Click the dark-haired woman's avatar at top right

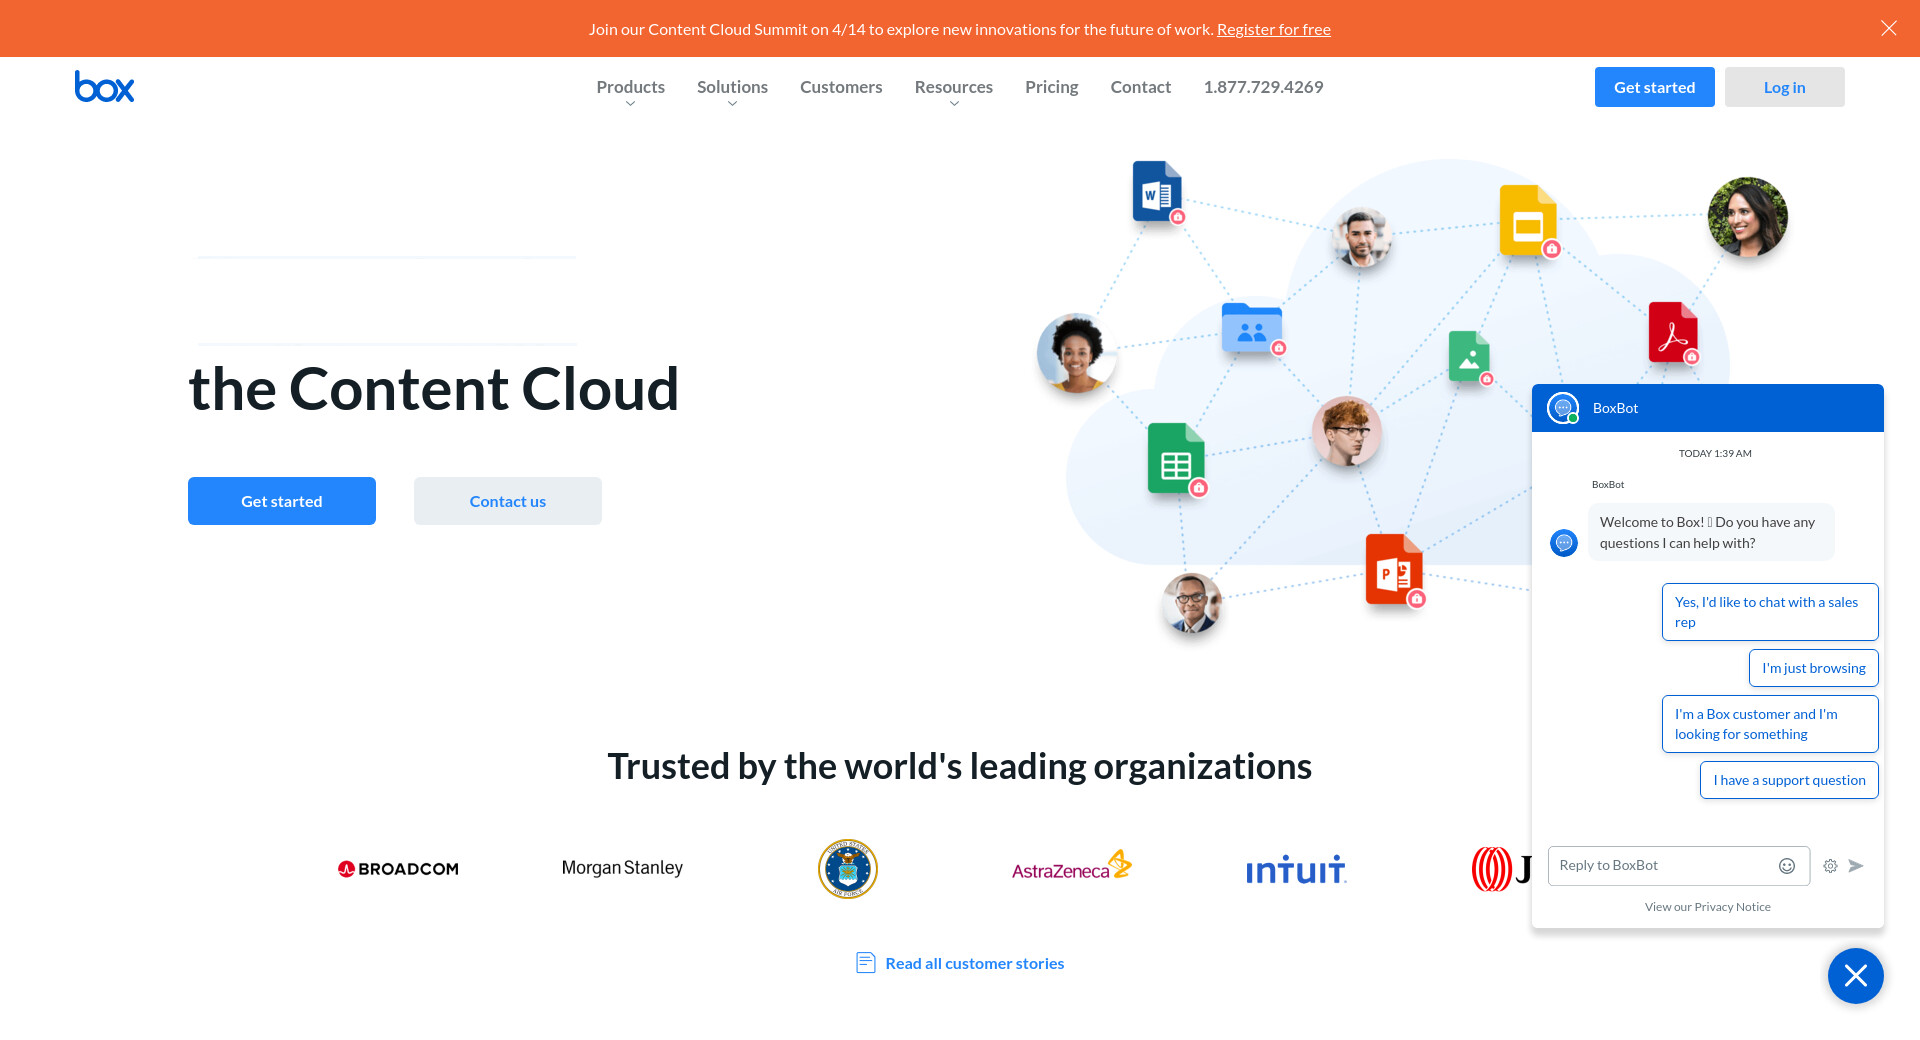tap(1747, 217)
